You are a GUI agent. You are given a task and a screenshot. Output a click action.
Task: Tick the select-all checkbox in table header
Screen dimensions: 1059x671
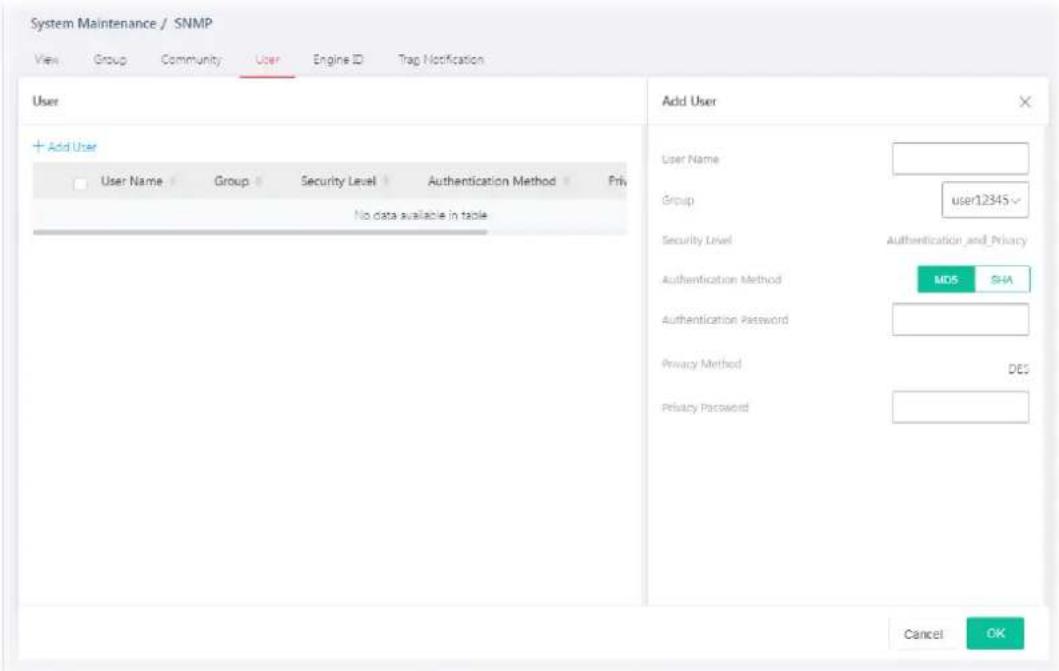coord(80,183)
